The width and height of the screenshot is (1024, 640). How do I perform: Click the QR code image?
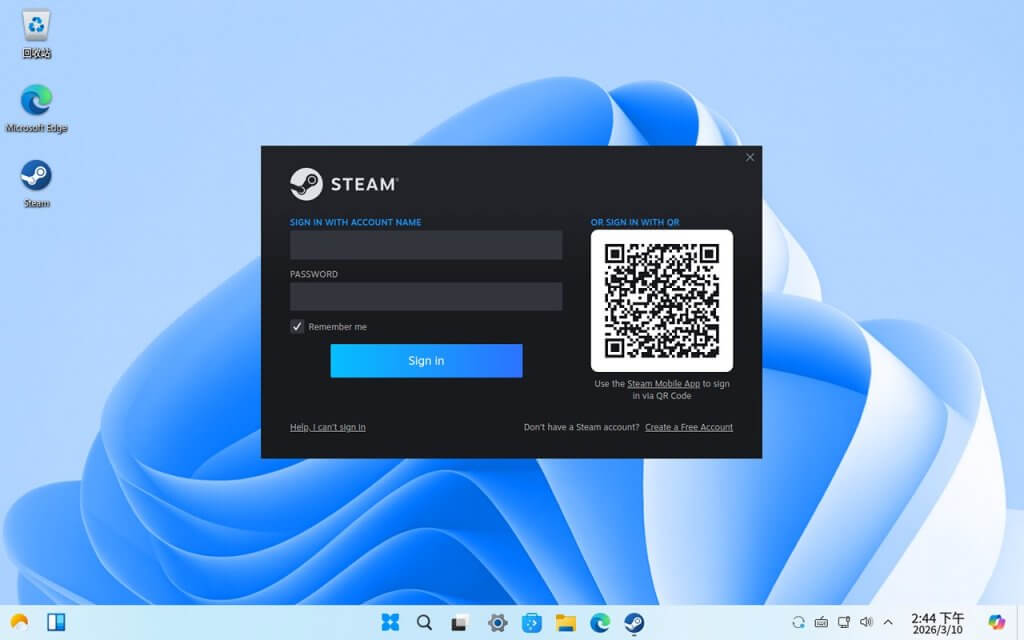coord(662,301)
